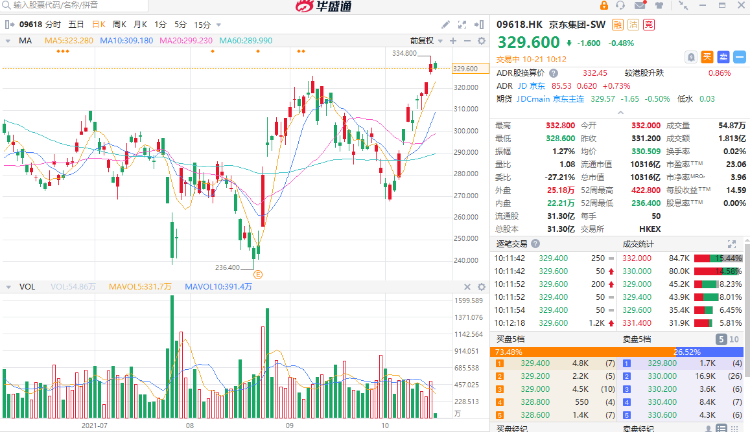
Task: Collapse right panel icon in chart toolbar
Action: [479, 24]
